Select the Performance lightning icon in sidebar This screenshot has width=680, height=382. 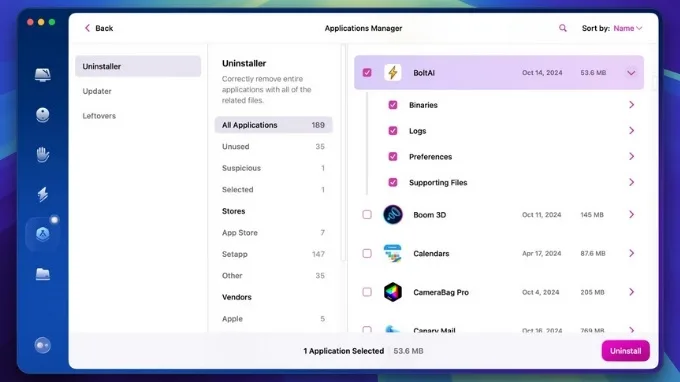coord(42,194)
